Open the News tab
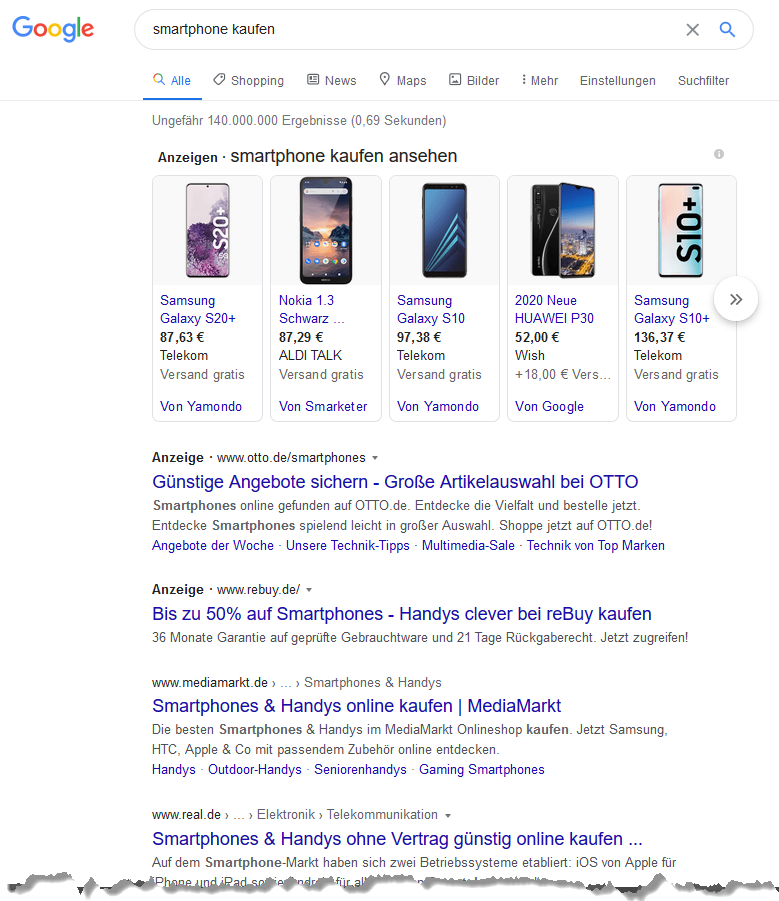The width and height of the screenshot is (779, 901). tap(331, 80)
